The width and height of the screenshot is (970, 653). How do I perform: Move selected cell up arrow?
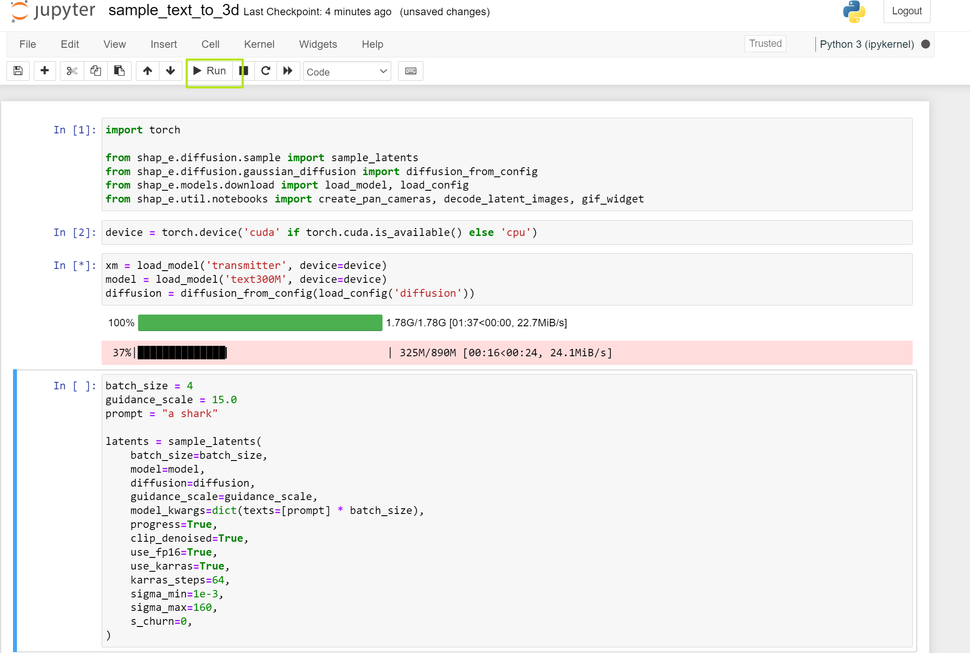tap(147, 71)
